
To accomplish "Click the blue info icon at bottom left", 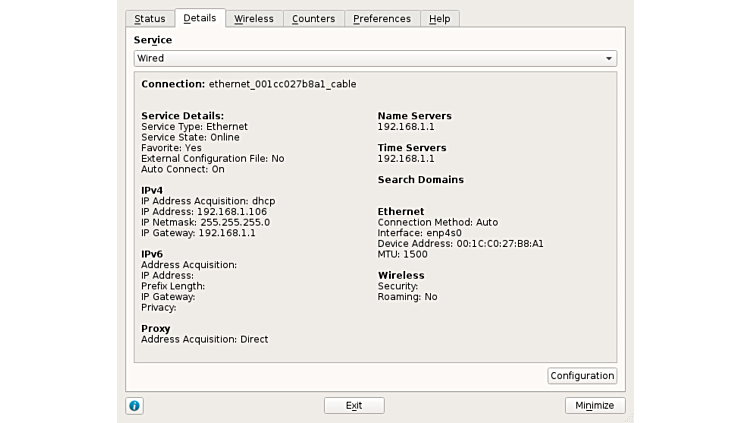I will (134, 405).
